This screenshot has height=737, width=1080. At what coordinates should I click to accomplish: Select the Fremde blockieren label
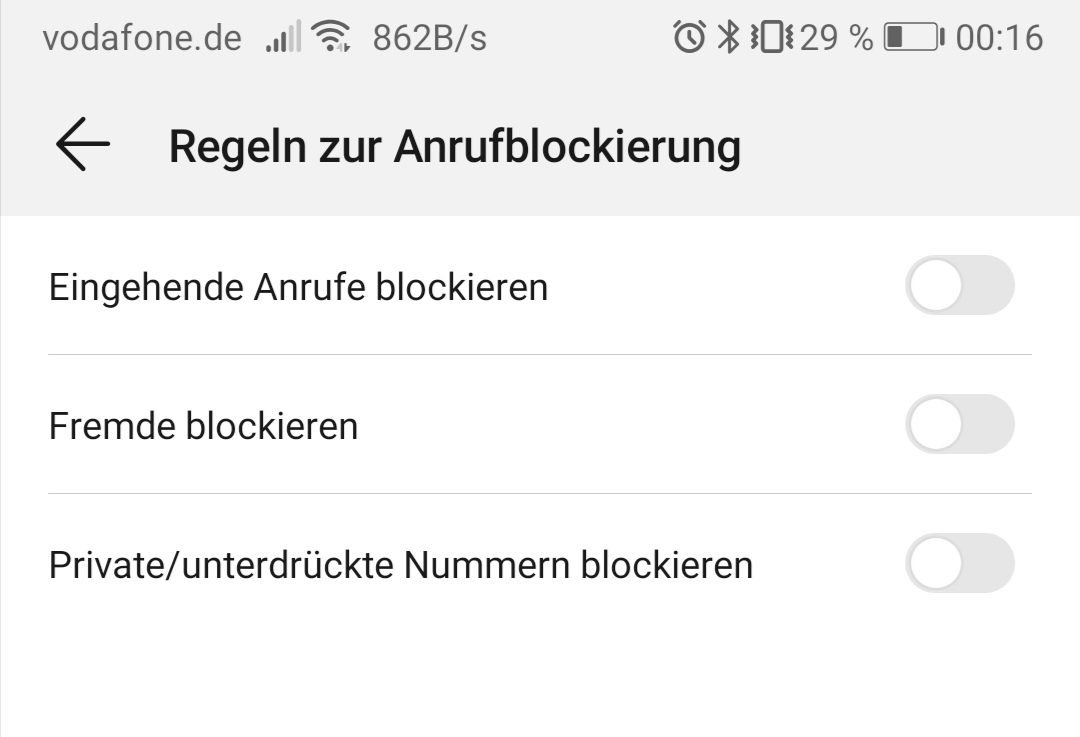tap(203, 427)
